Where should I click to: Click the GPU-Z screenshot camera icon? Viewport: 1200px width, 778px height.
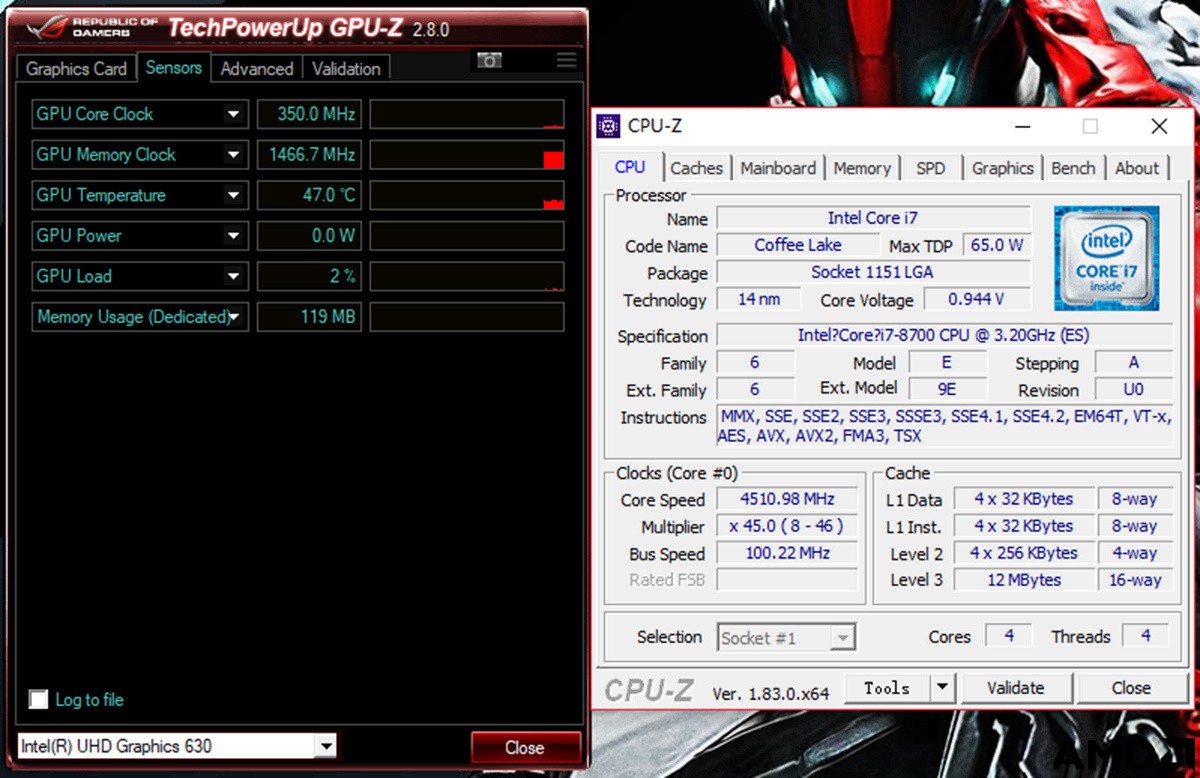[x=489, y=60]
